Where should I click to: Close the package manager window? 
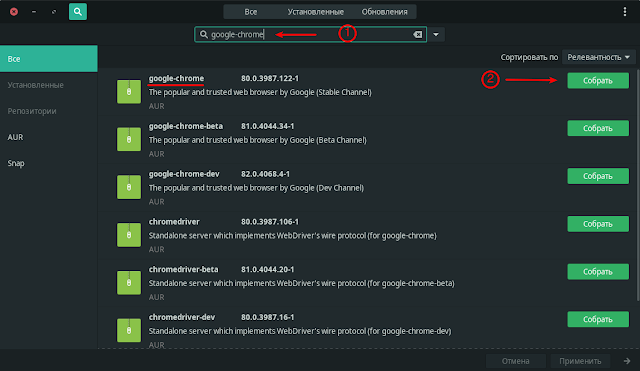(x=14, y=12)
